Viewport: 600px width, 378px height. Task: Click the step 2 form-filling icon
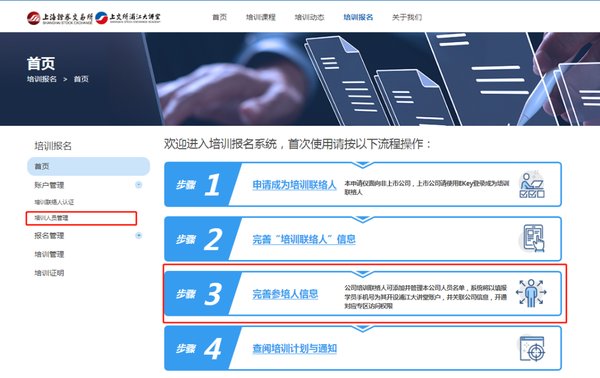pyautogui.click(x=533, y=238)
